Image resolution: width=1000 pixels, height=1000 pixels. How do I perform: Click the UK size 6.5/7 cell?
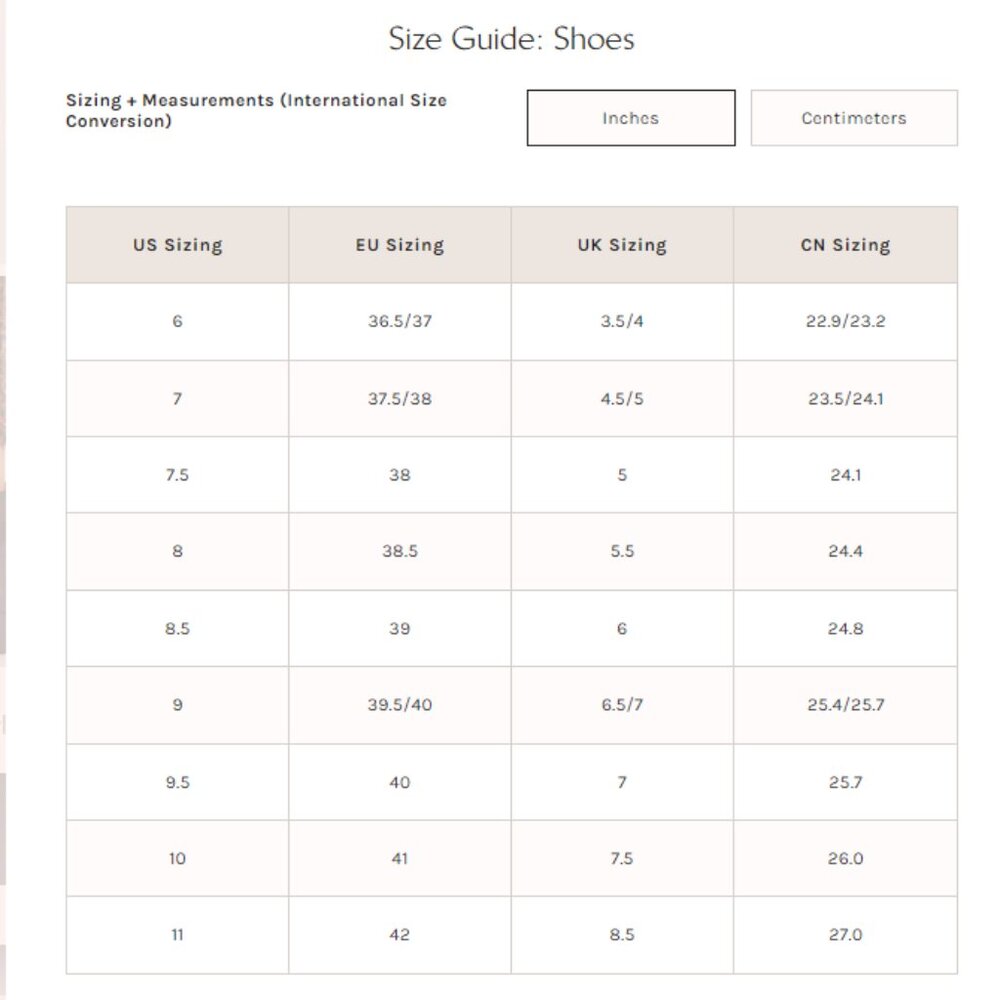click(x=622, y=705)
